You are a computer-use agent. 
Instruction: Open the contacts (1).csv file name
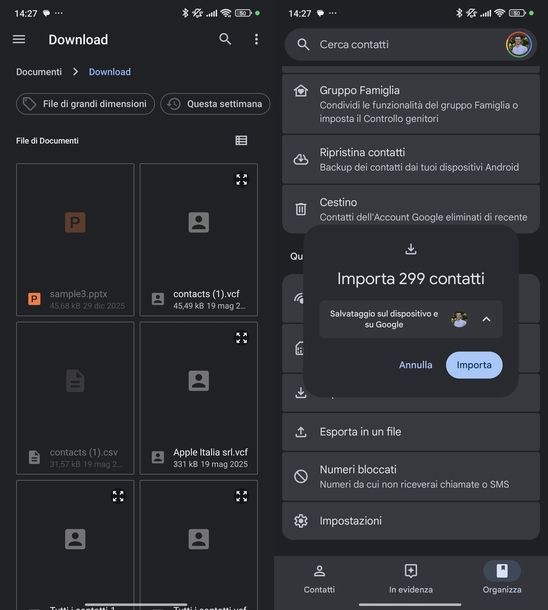(x=84, y=452)
